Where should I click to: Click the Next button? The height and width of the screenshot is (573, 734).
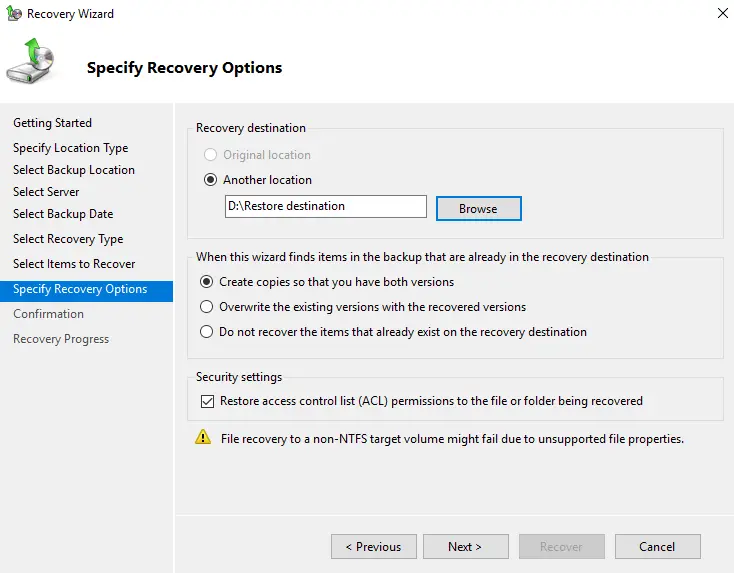[465, 547]
